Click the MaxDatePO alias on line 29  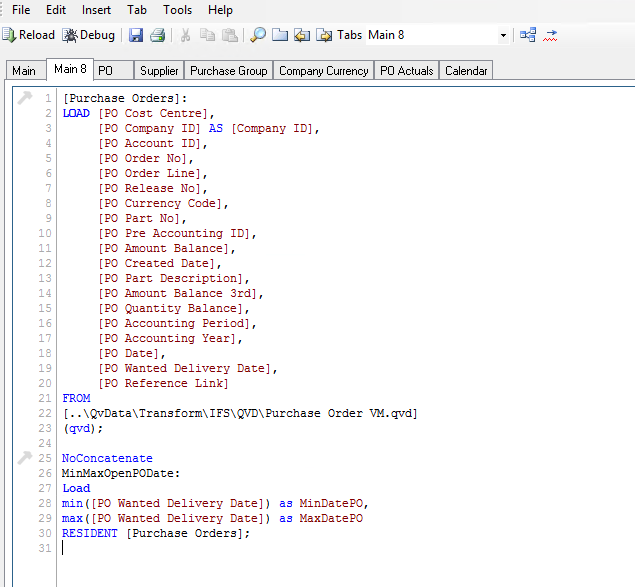coord(331,518)
